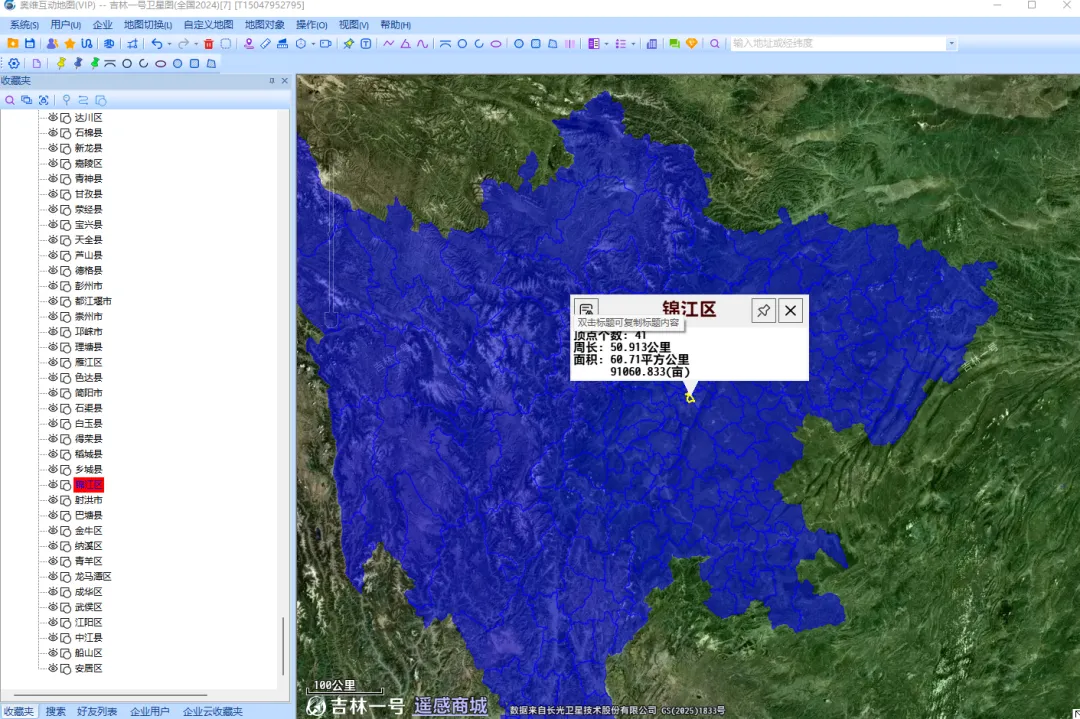Click the purple search icon in favorites panel

(10, 101)
